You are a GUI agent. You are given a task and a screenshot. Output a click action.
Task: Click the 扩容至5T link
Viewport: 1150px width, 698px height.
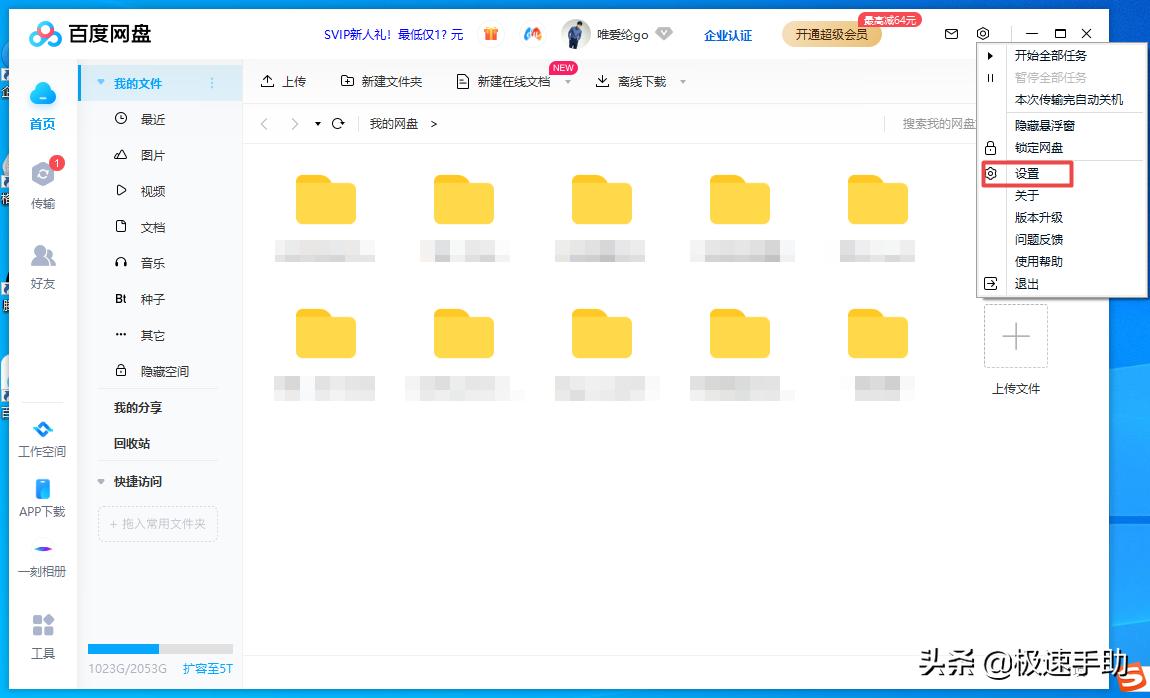[x=208, y=669]
